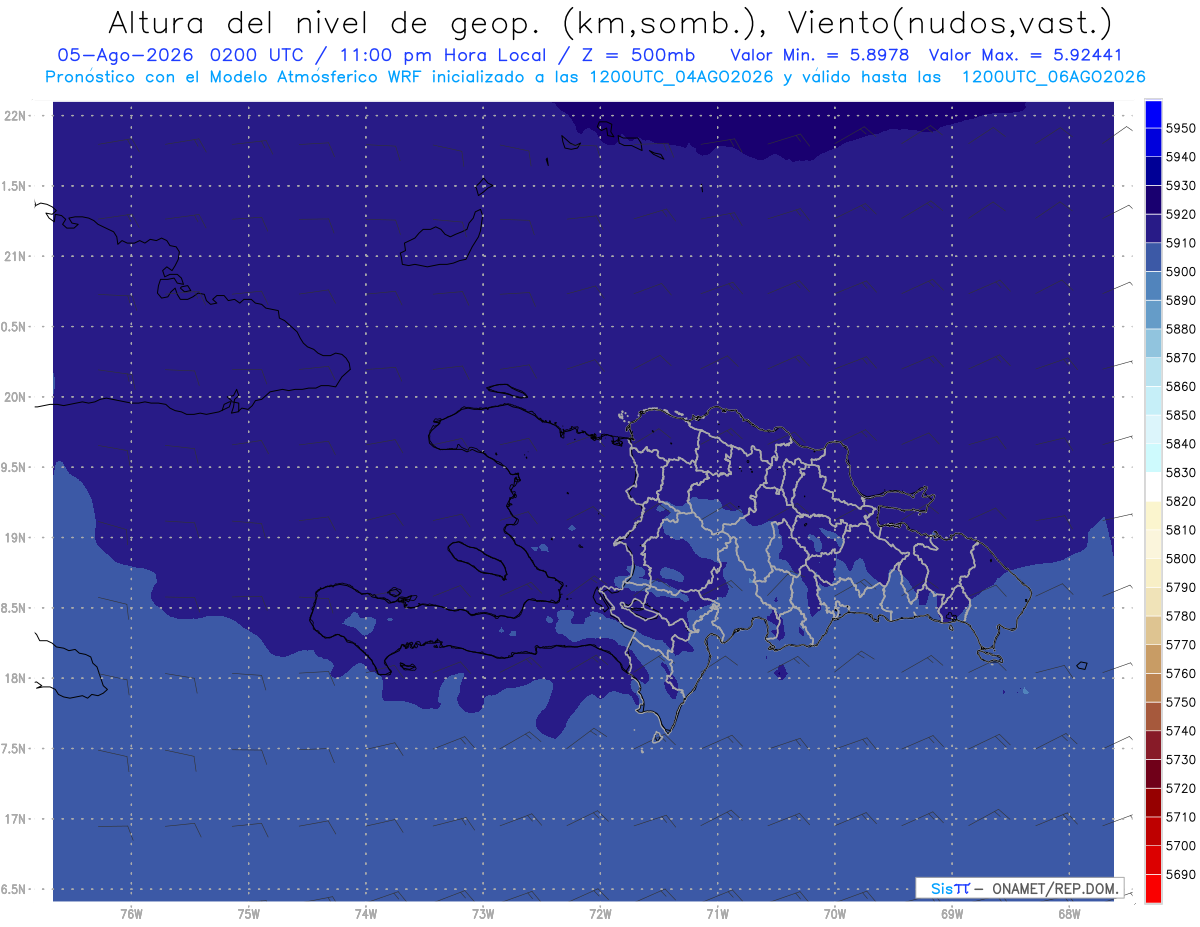This screenshot has width=1200, height=927.
Task: Click the light cyan swatch between 5840 and 5830
Action: point(1153,458)
